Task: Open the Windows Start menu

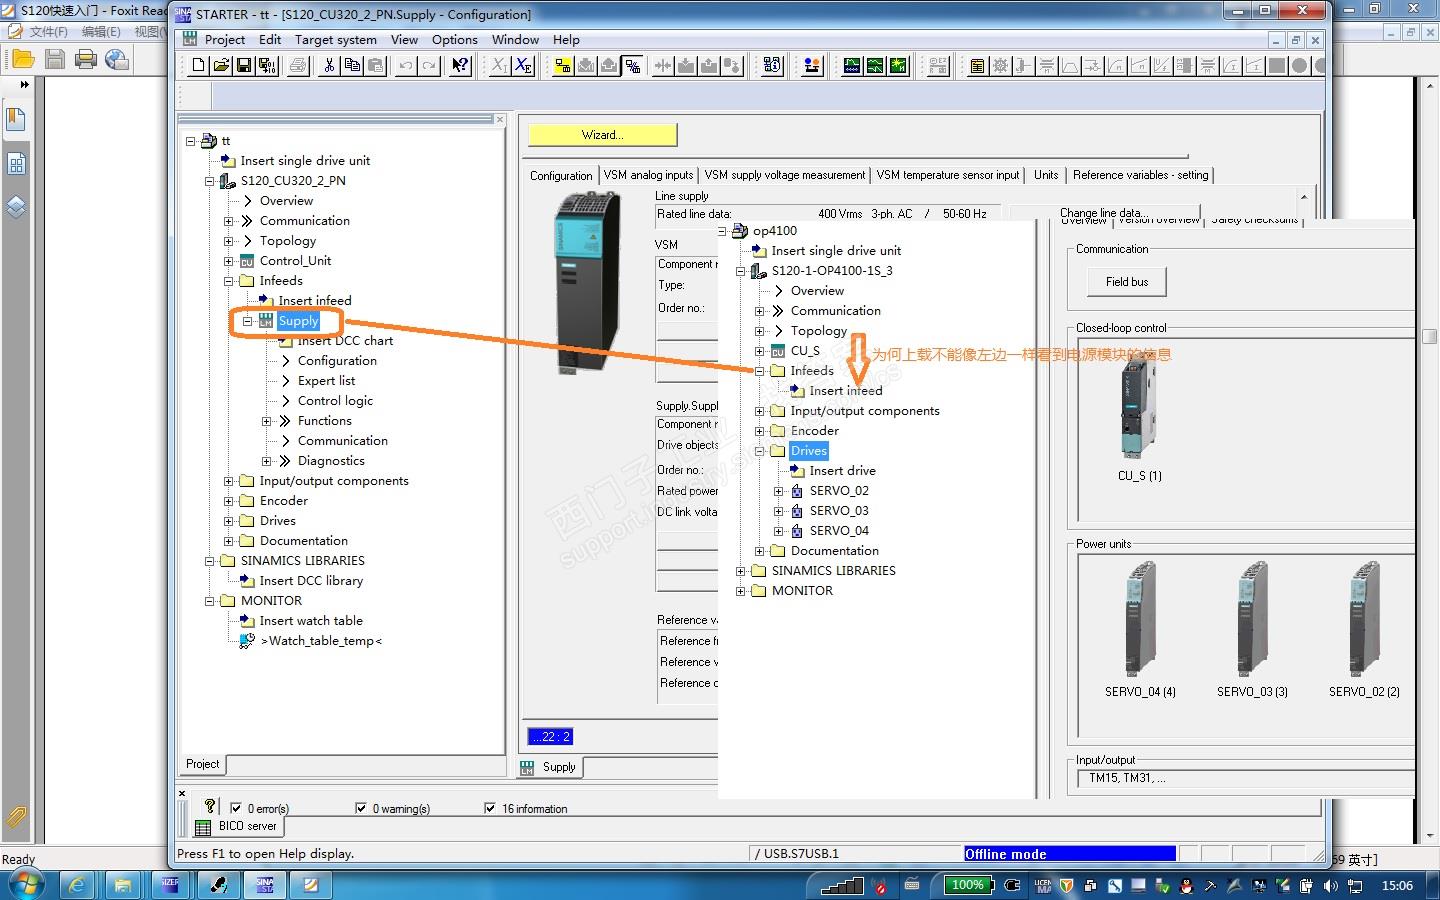Action: coord(25,885)
